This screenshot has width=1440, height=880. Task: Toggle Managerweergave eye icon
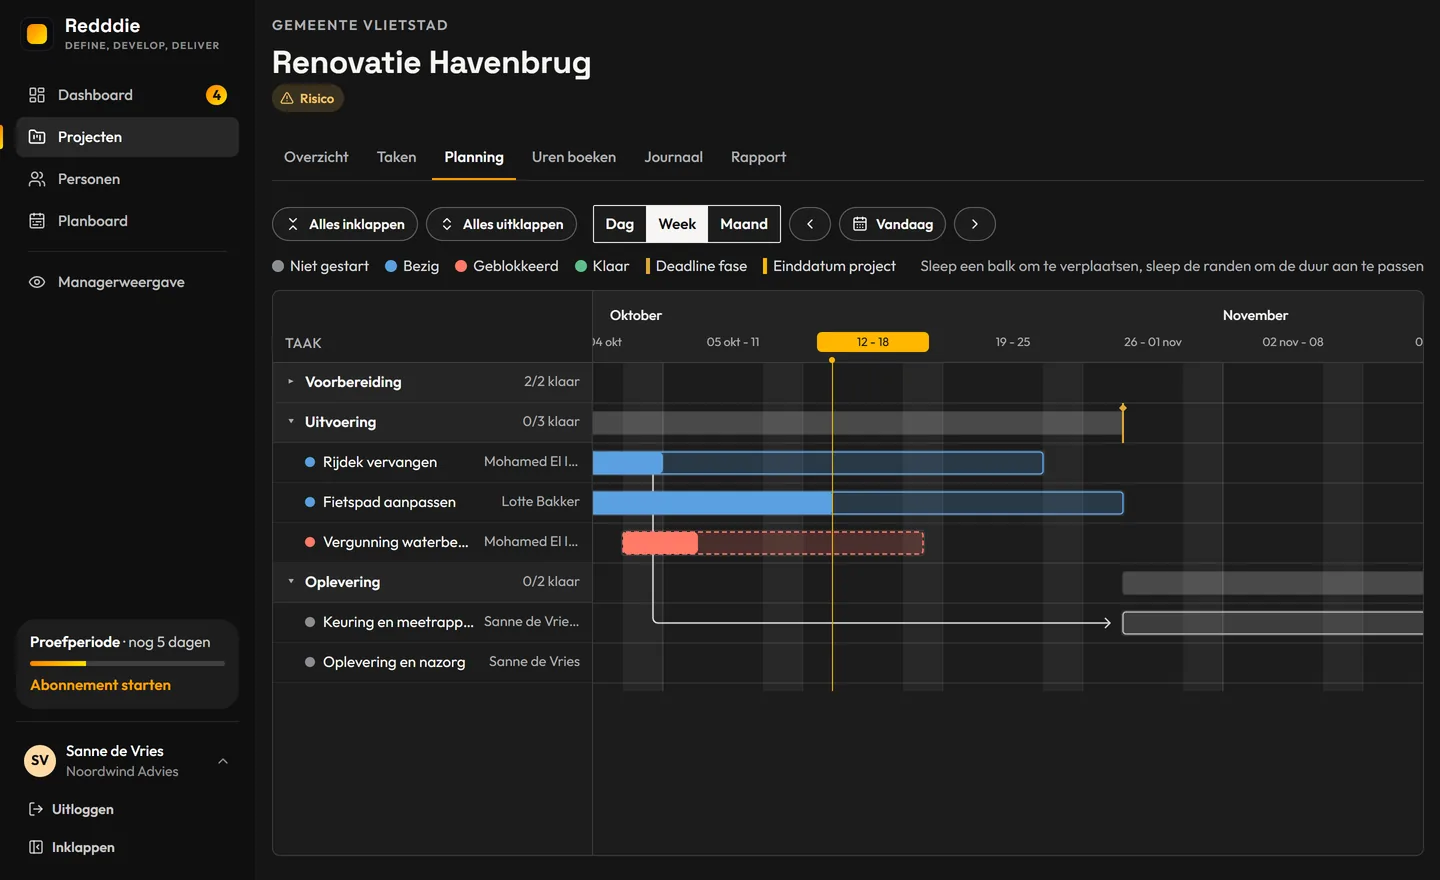(37, 282)
